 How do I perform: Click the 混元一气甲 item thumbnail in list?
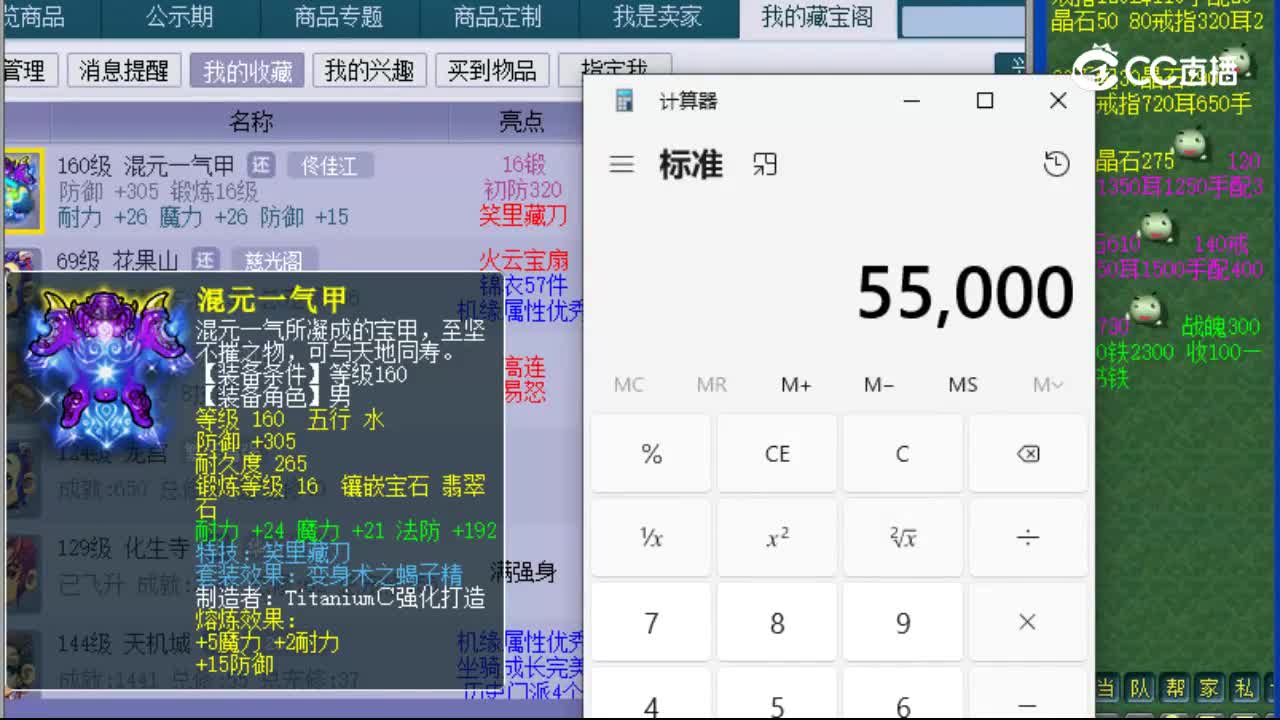pyautogui.click(x=21, y=191)
